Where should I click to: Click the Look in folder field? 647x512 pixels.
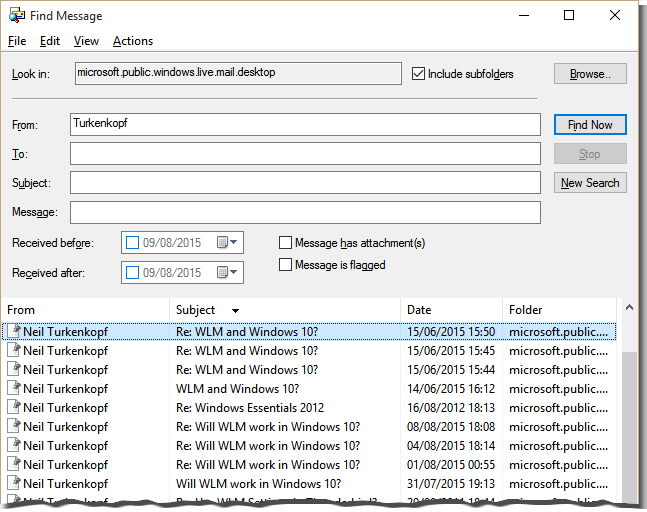pyautogui.click(x=238, y=73)
